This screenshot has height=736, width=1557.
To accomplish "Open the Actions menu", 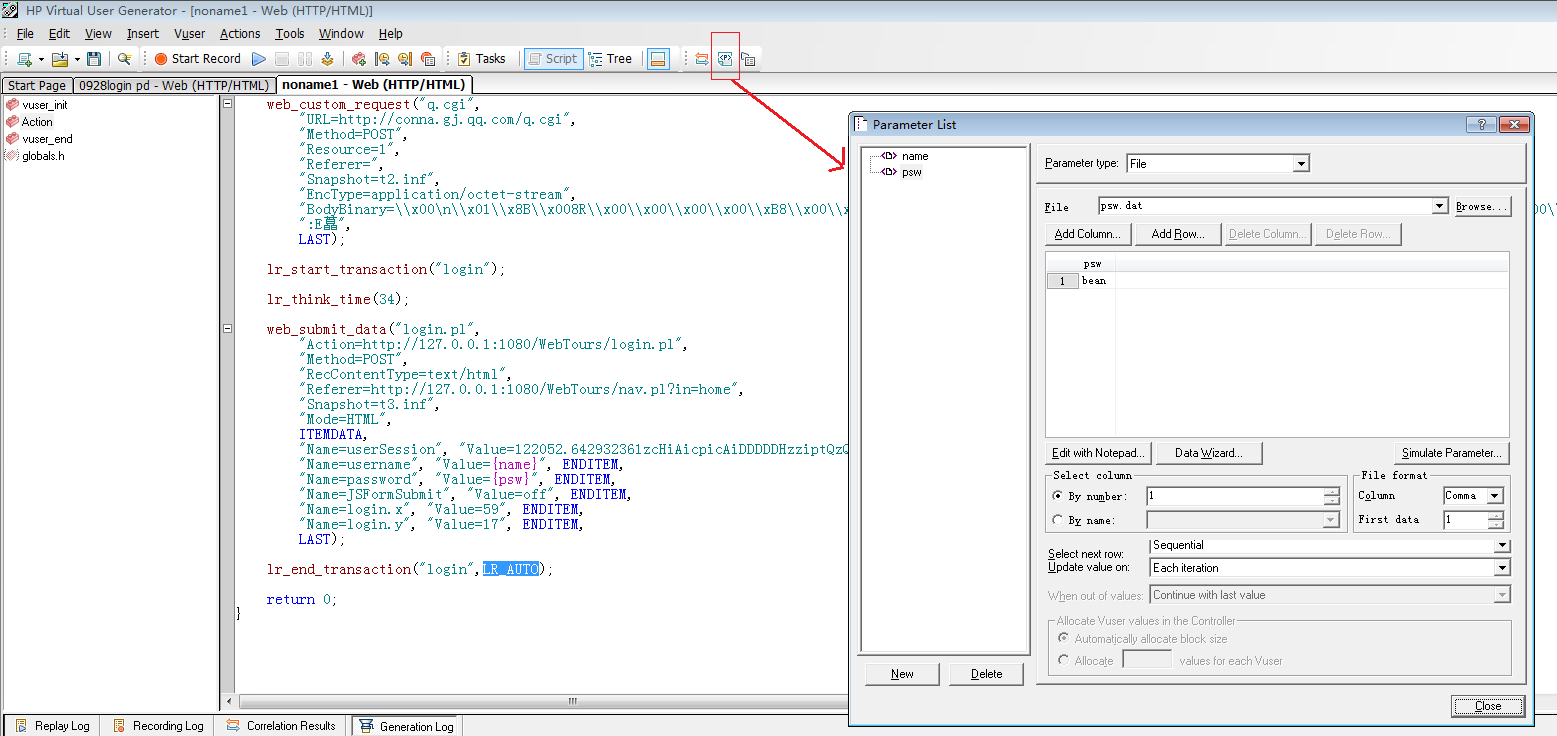I will pyautogui.click(x=240, y=34).
